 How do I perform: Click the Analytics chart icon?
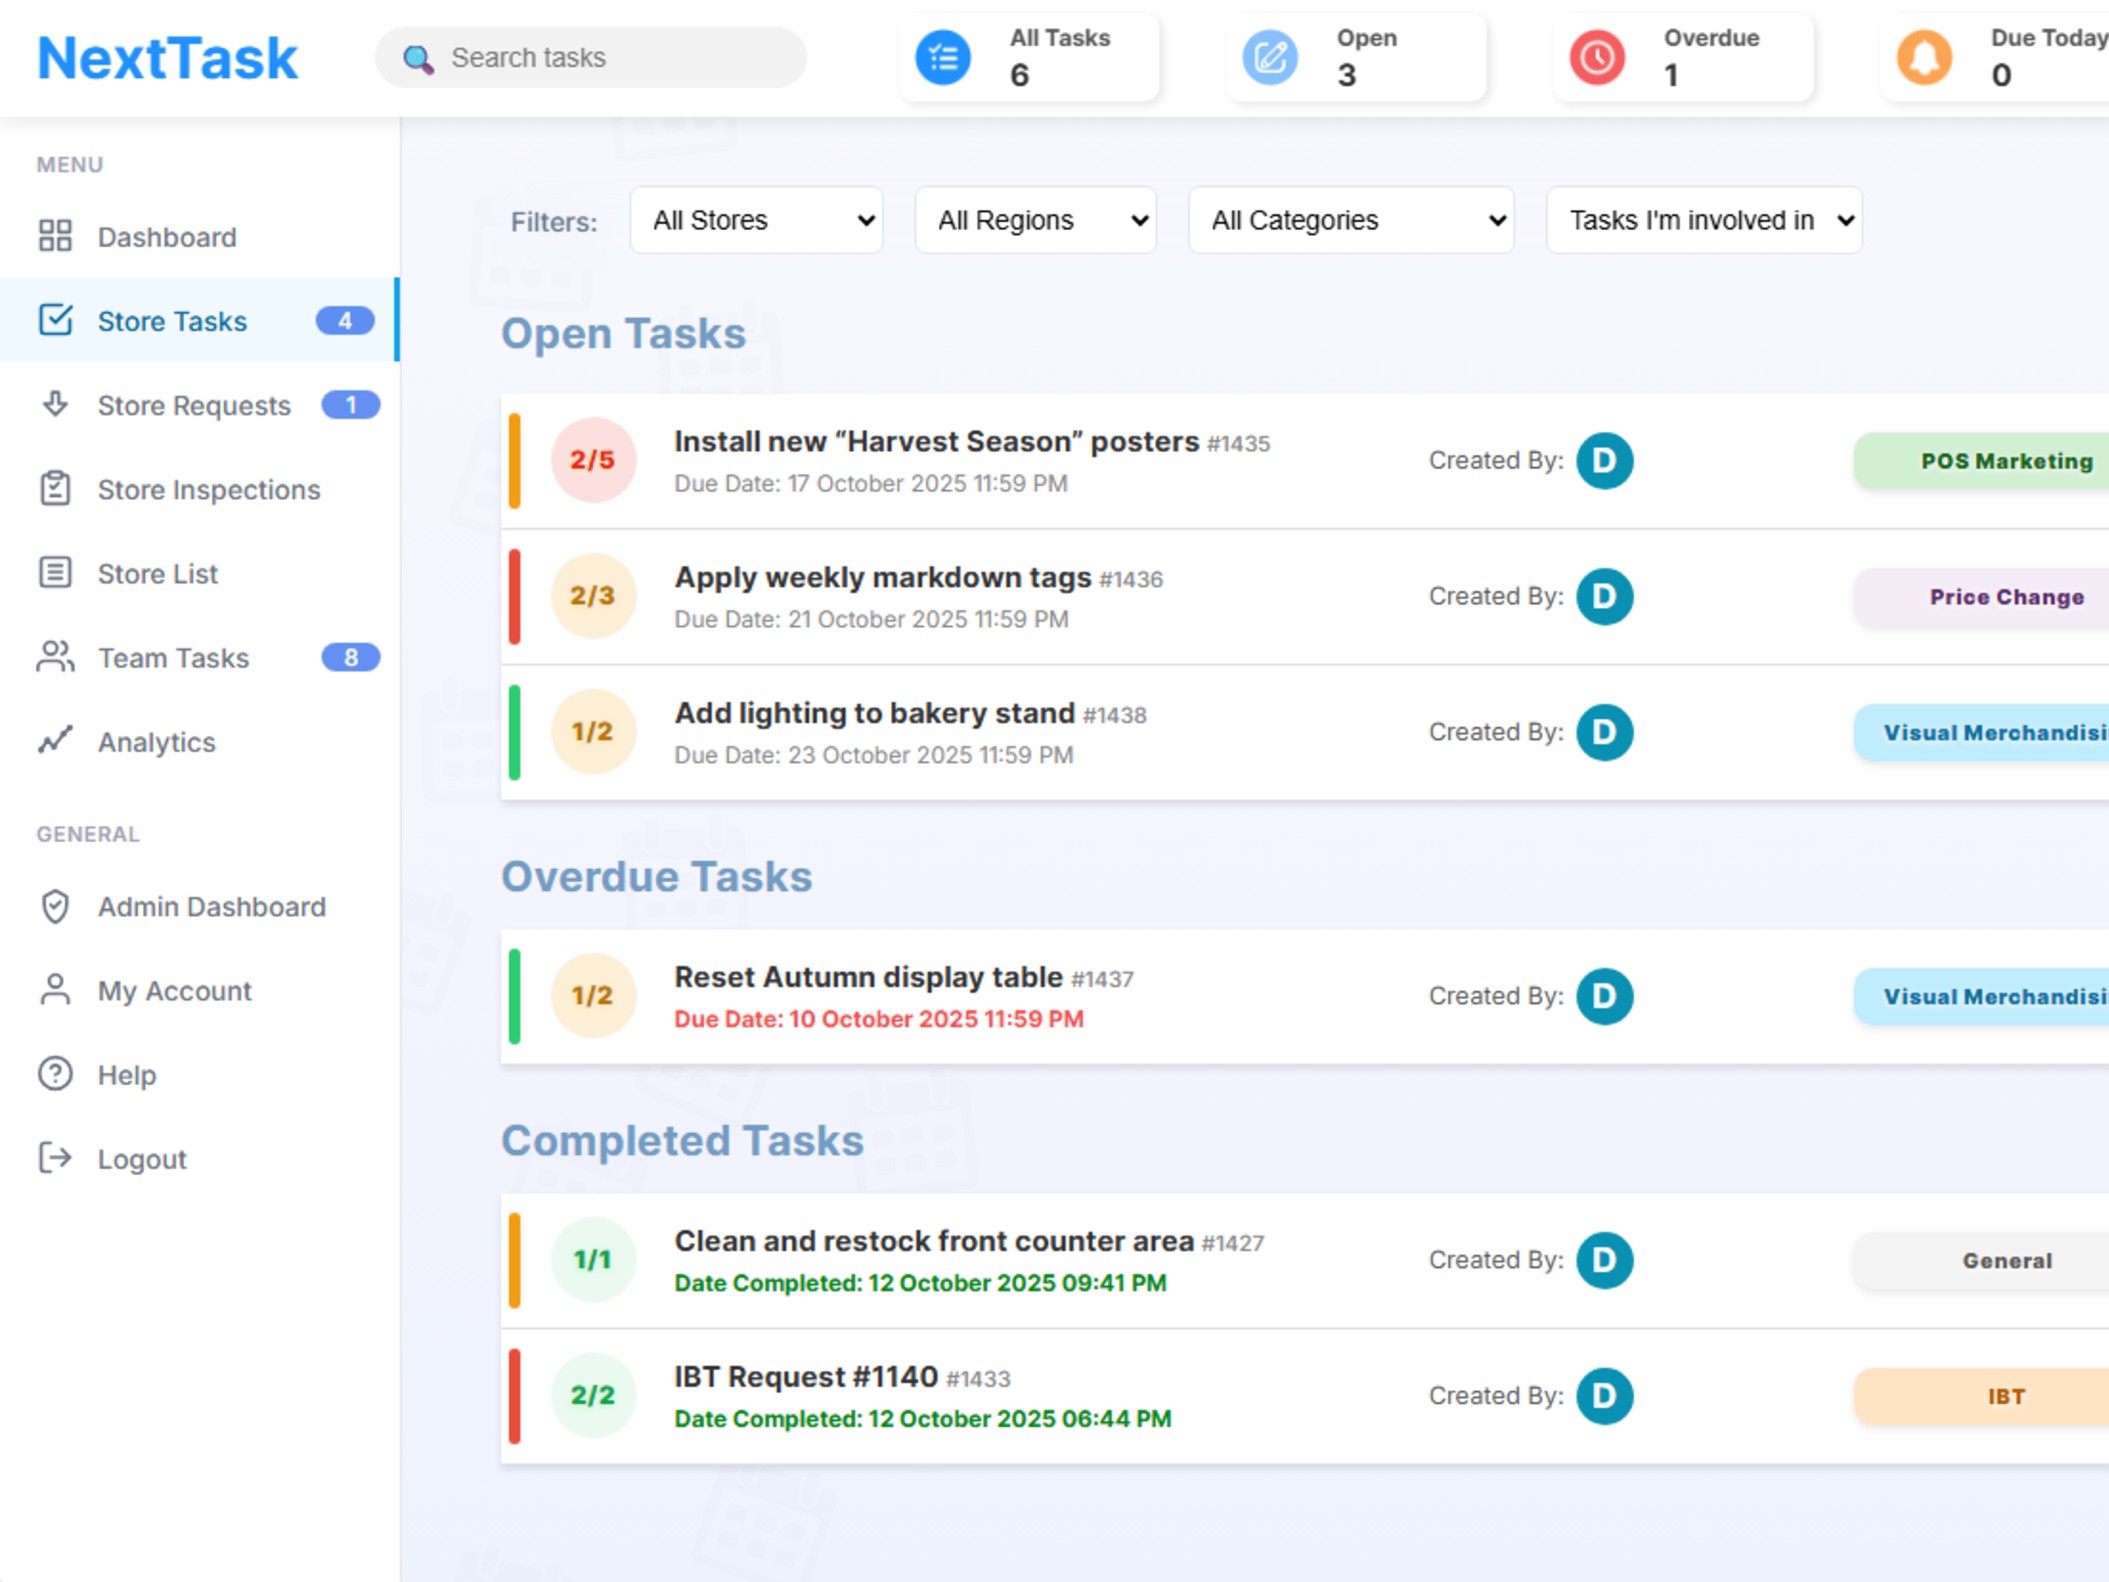coord(55,740)
